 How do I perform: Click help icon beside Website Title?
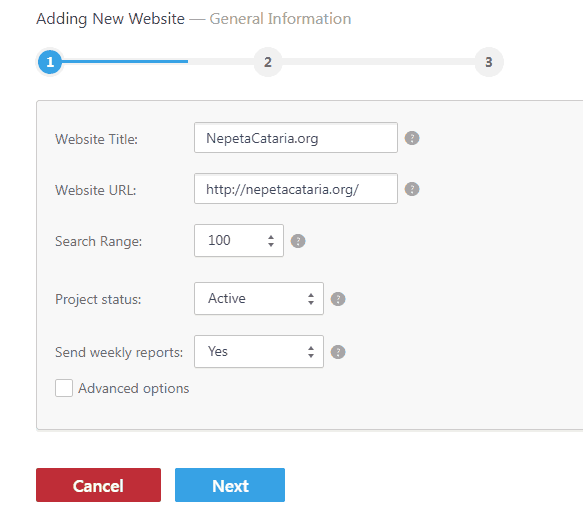click(412, 138)
